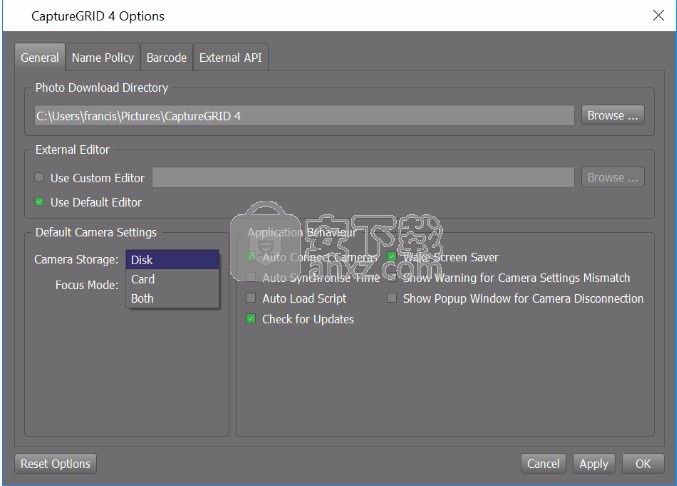Click the Browse button for the custom editor
Image resolution: width=677 pixels, height=486 pixels.
coord(613,177)
